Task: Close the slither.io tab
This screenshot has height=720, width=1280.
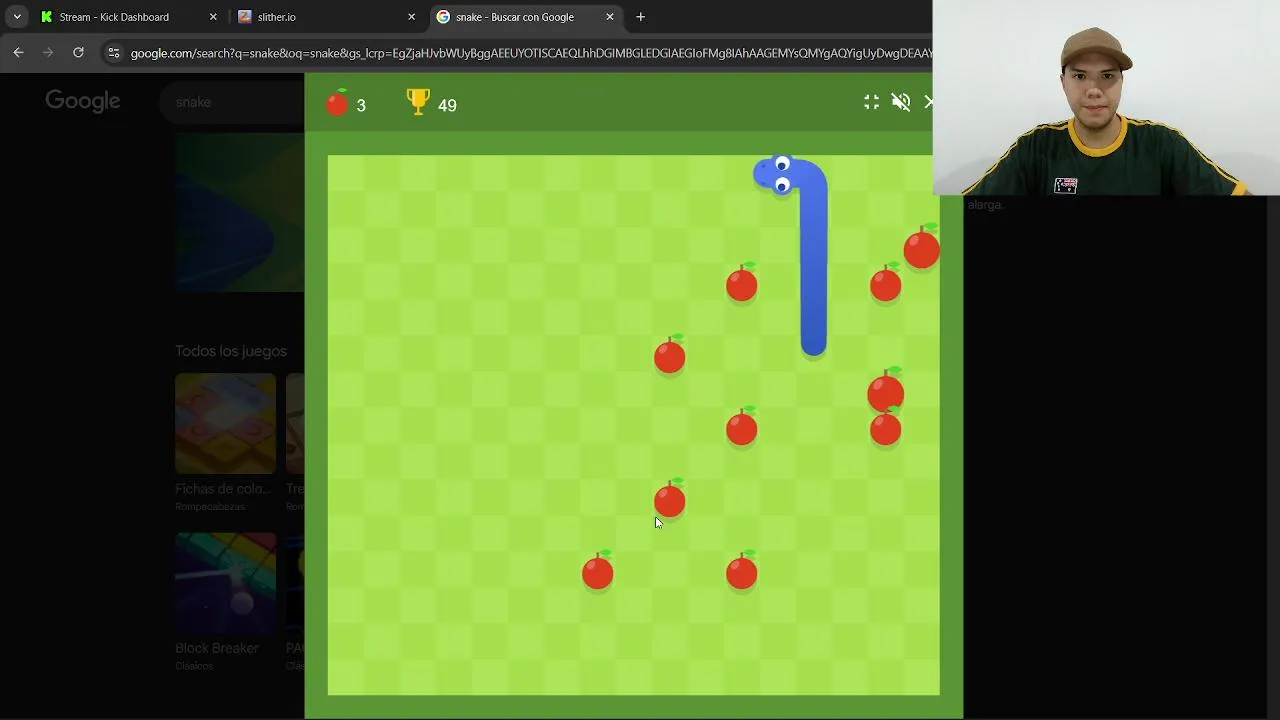Action: [x=411, y=17]
